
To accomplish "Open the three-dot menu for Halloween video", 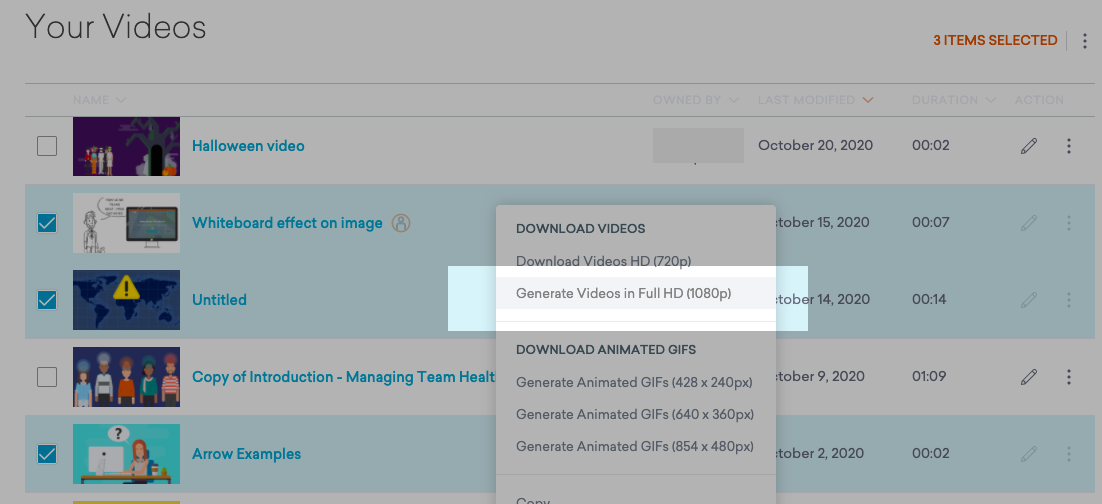I will [1068, 146].
